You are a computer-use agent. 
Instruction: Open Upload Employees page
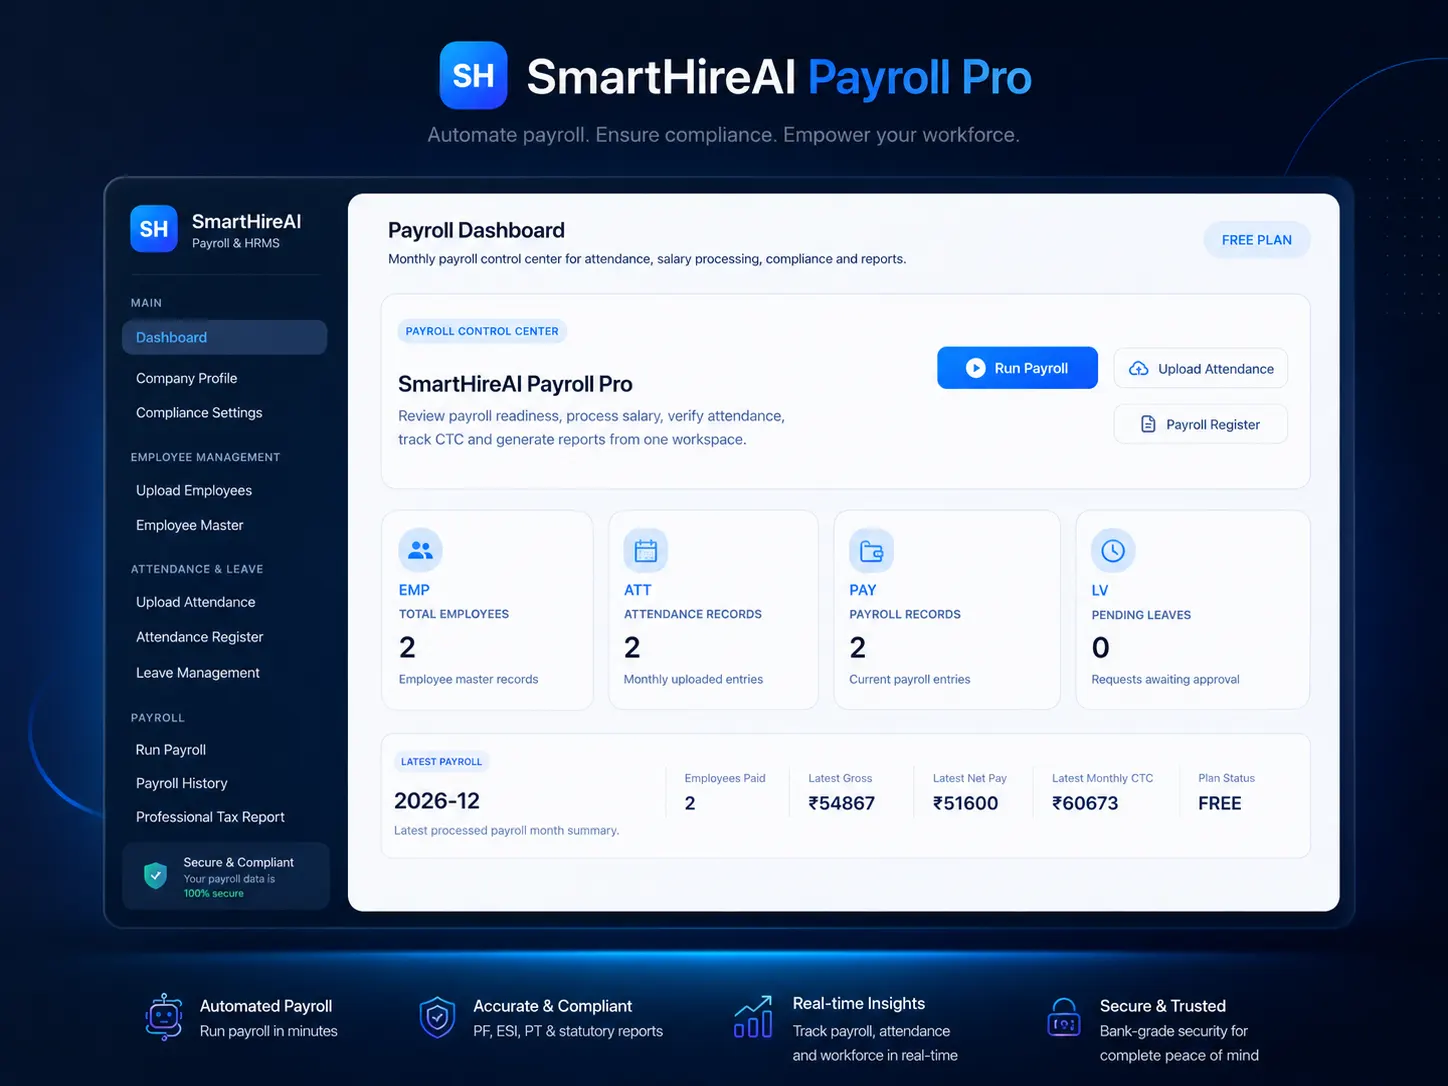tap(194, 490)
